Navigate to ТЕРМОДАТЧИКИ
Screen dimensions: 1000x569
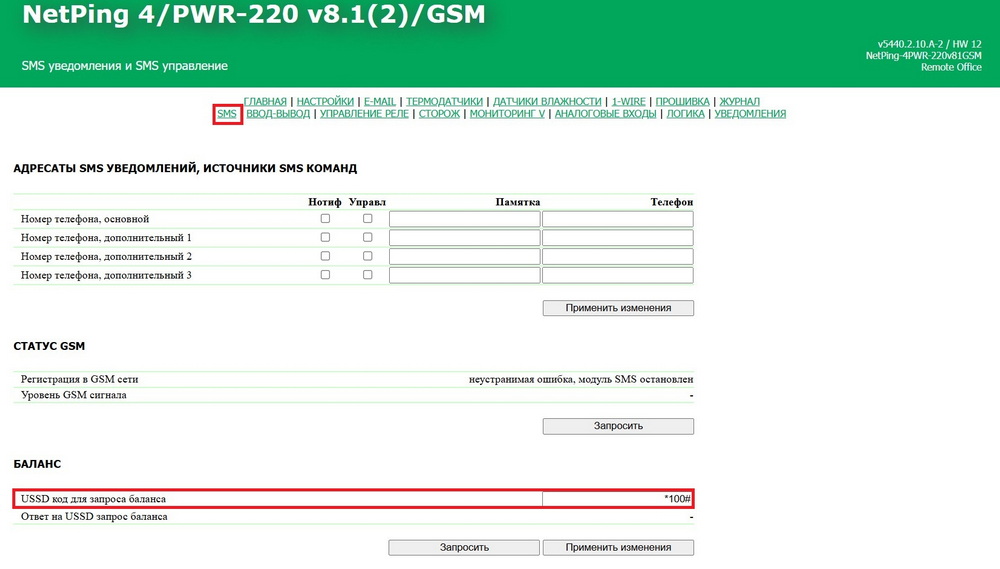444,101
